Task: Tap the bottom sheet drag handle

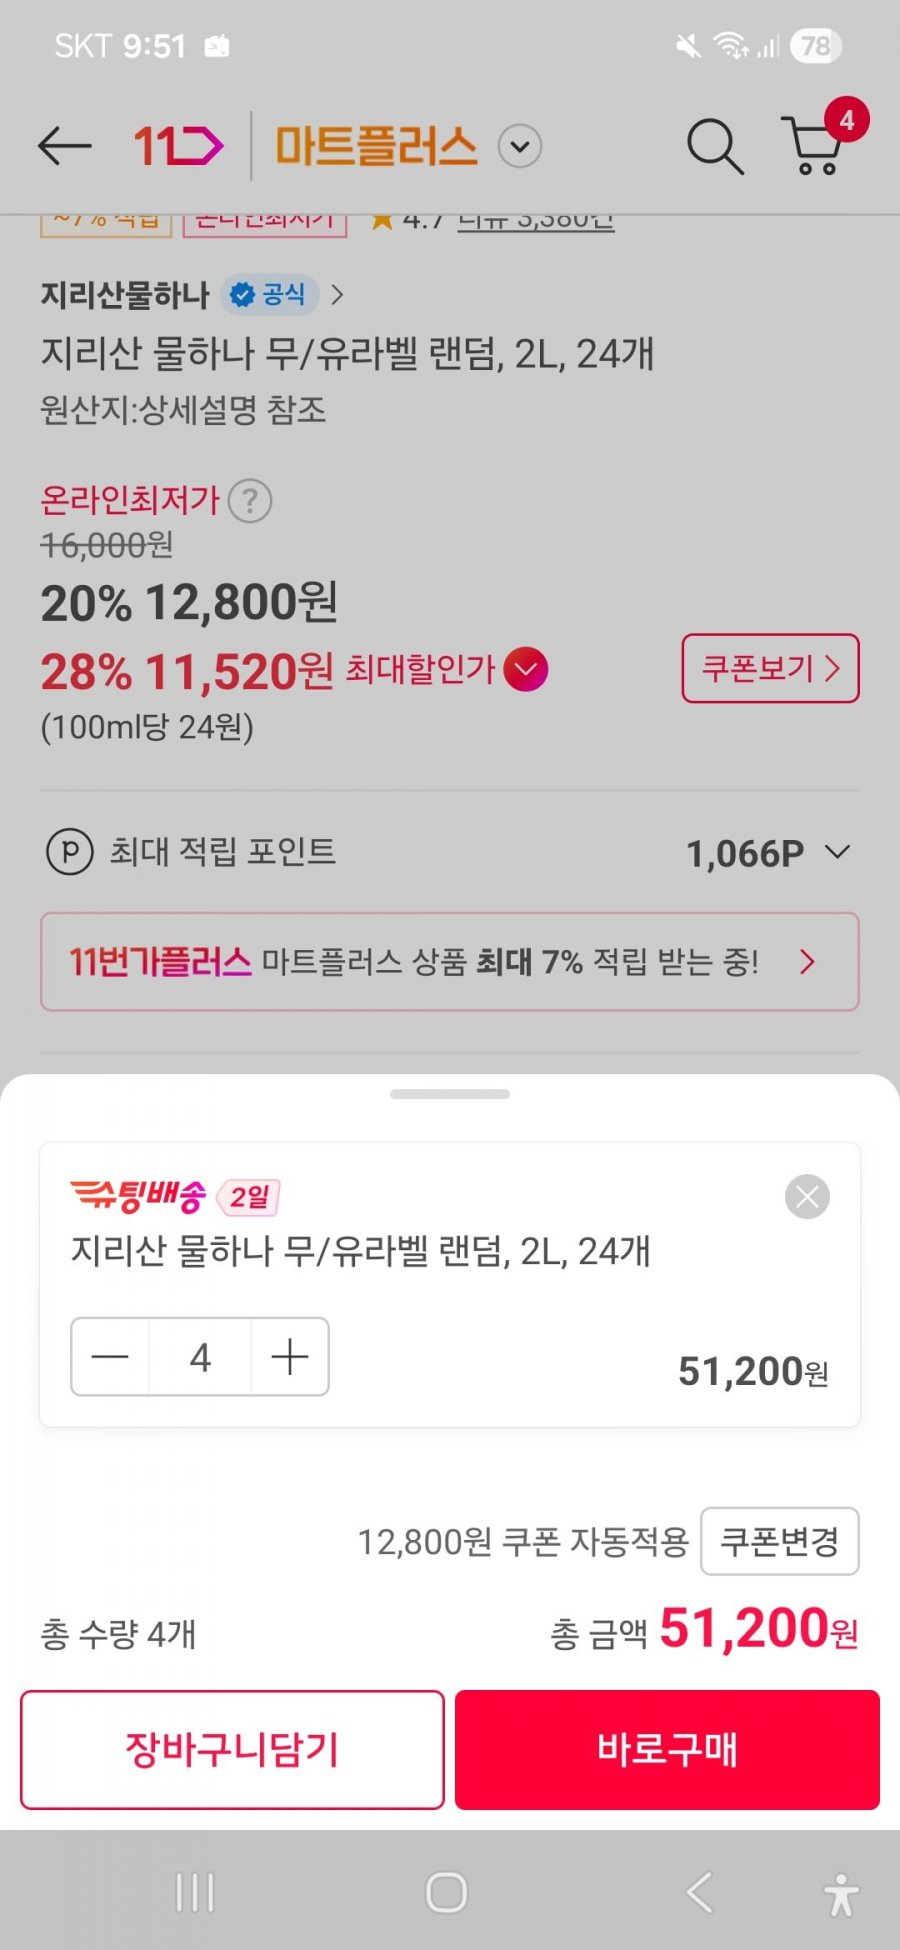Action: [450, 1094]
